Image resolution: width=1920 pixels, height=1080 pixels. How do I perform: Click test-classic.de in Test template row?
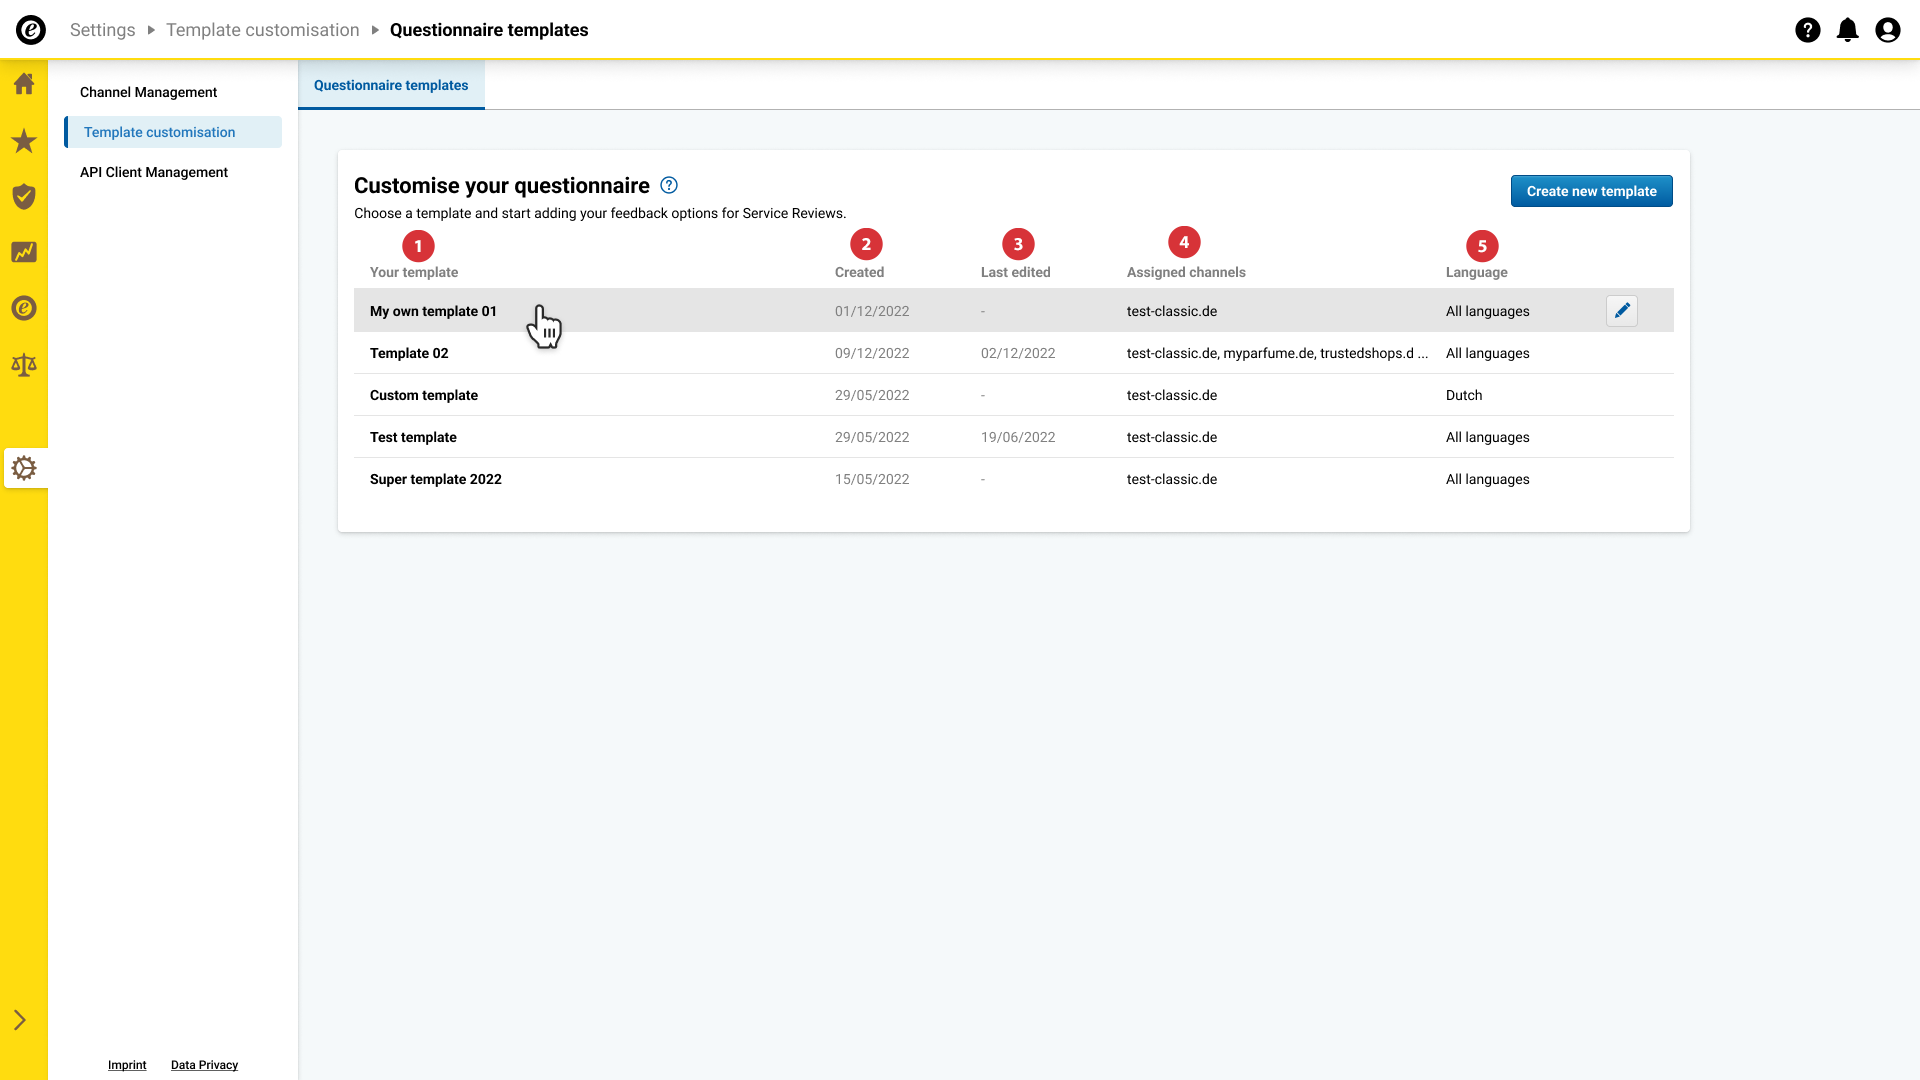(x=1172, y=437)
